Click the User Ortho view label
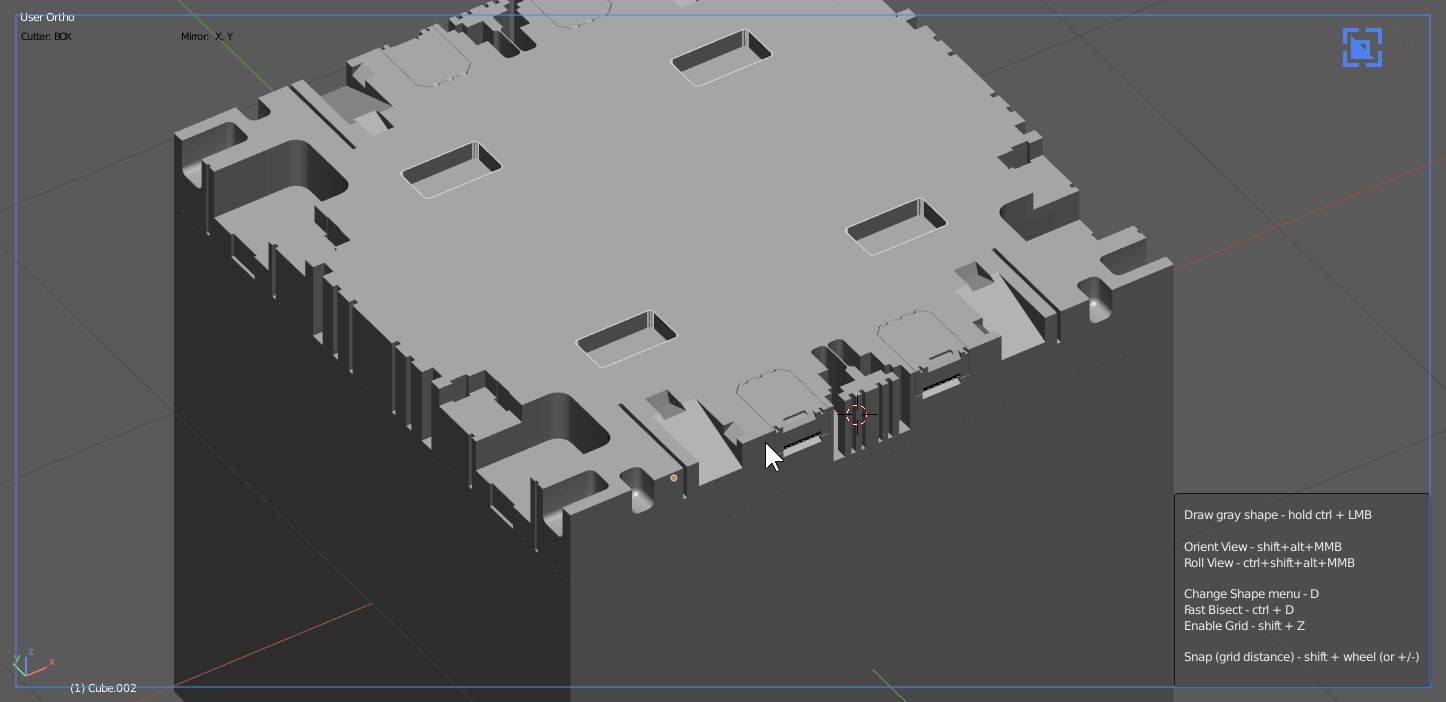Image resolution: width=1446 pixels, height=702 pixels. click(x=47, y=17)
